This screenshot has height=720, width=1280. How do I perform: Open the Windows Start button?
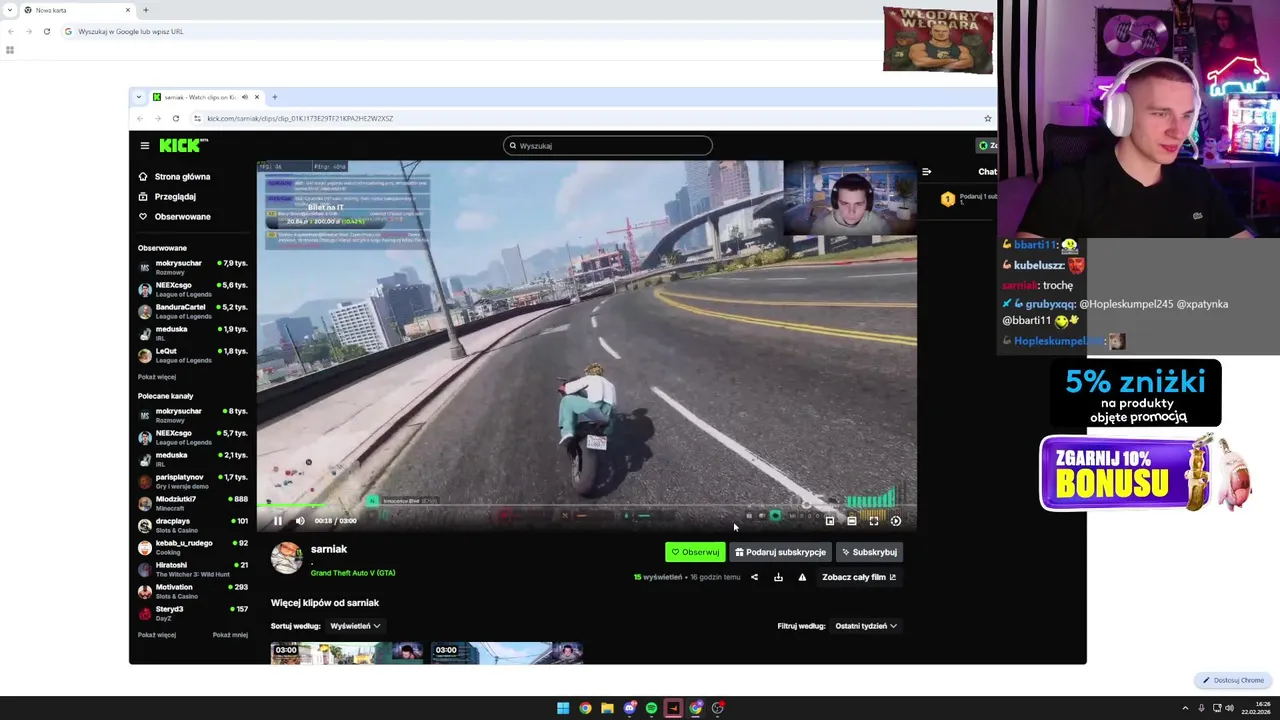point(563,708)
